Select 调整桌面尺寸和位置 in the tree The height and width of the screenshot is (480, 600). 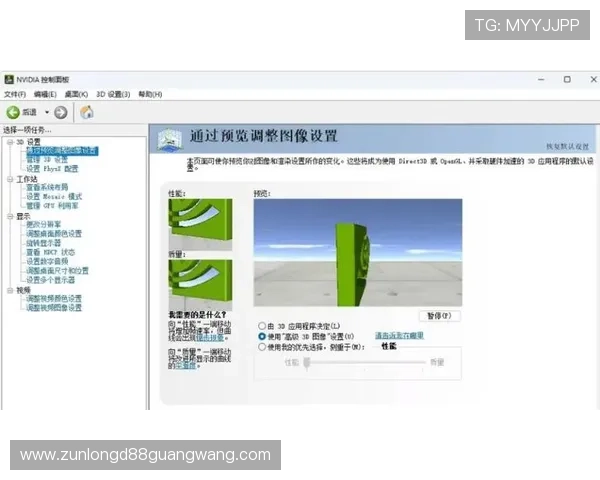[x=57, y=271]
